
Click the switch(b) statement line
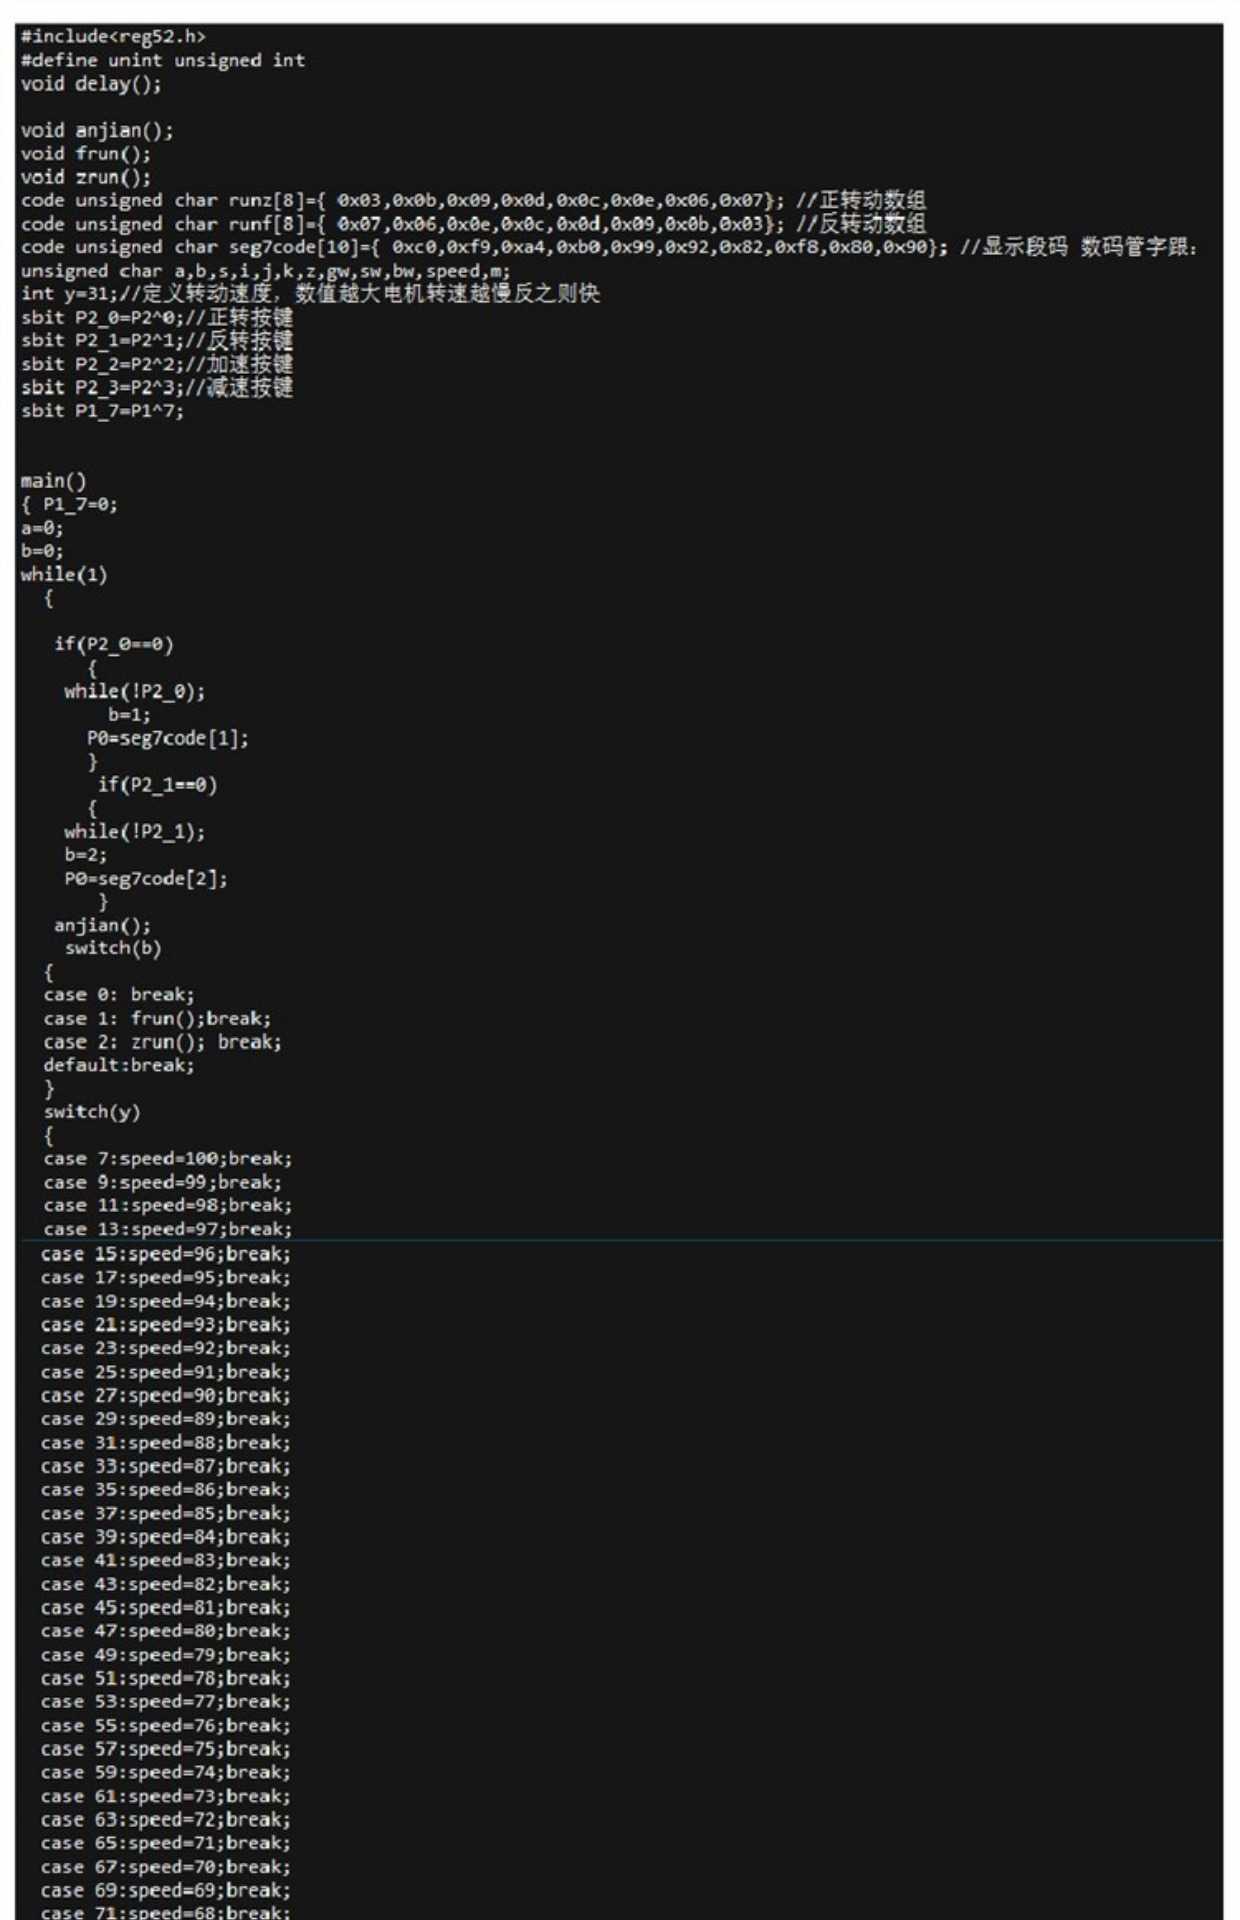pyautogui.click(x=113, y=948)
